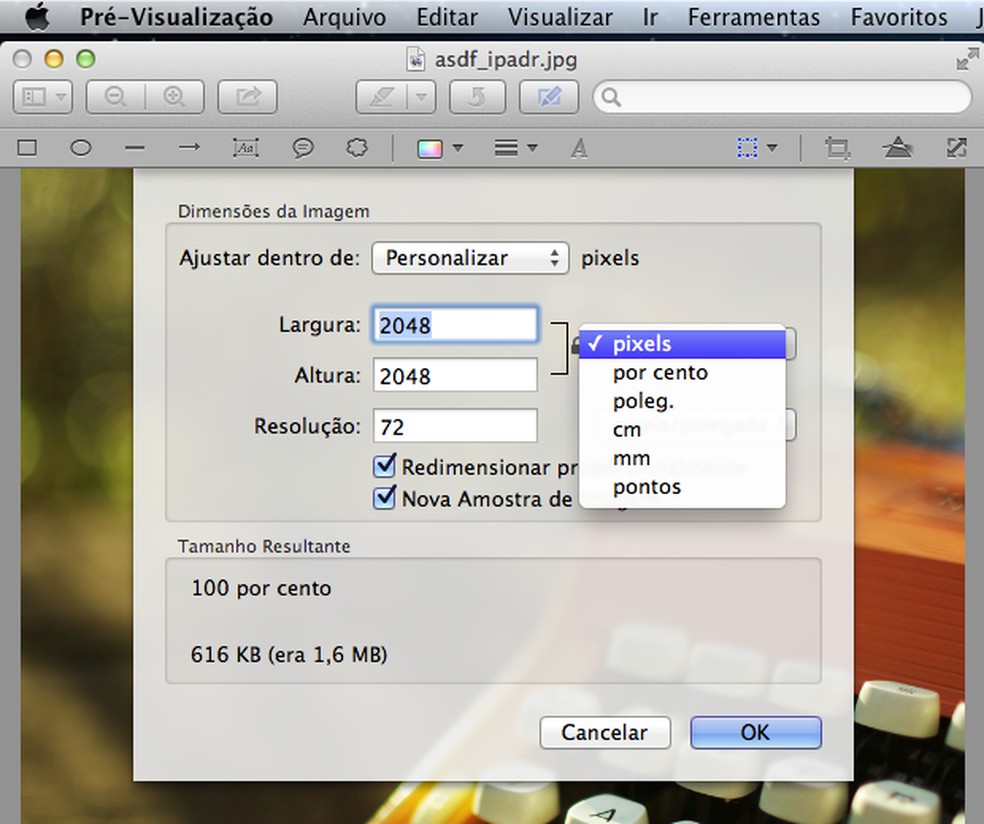Click the Cancelar button
This screenshot has height=824, width=984.
coord(605,732)
